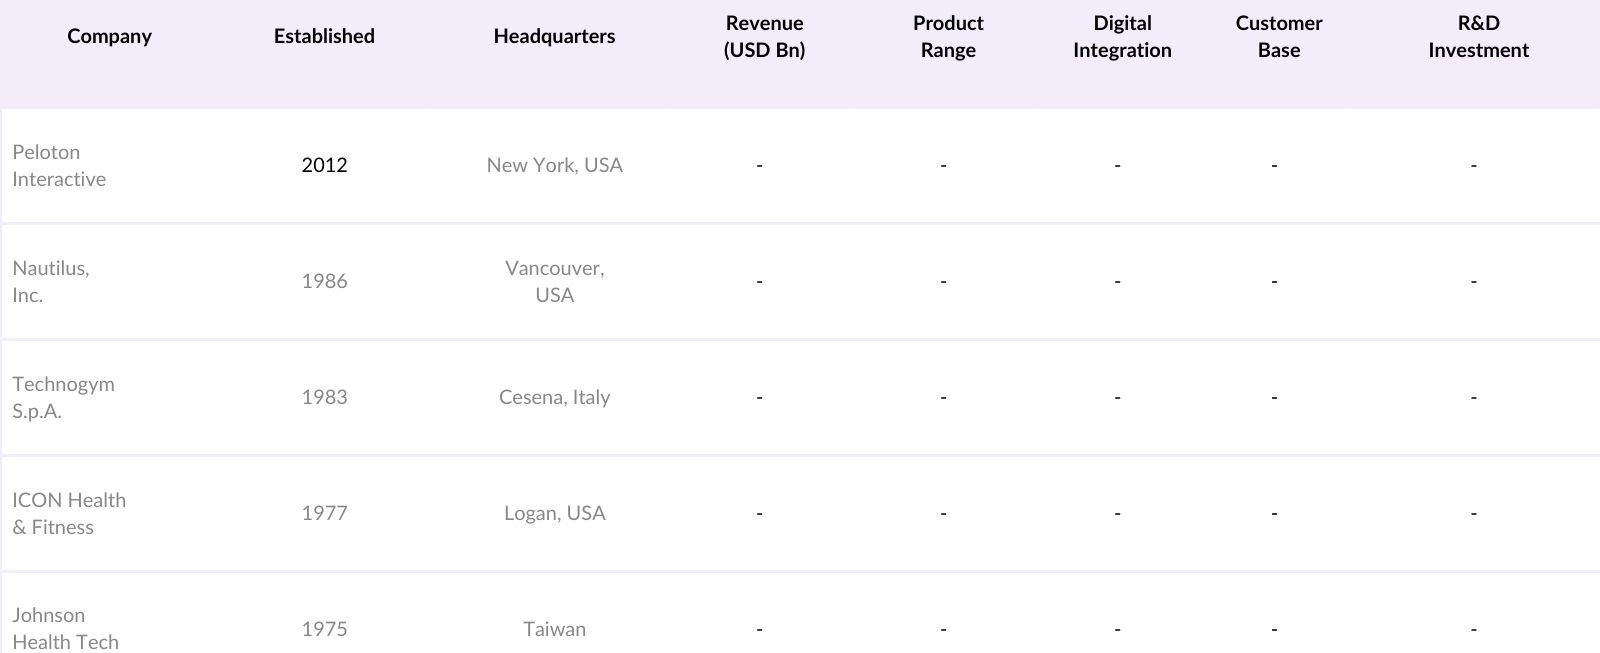Click the 1986 established year cell
1600x653 pixels.
(324, 282)
